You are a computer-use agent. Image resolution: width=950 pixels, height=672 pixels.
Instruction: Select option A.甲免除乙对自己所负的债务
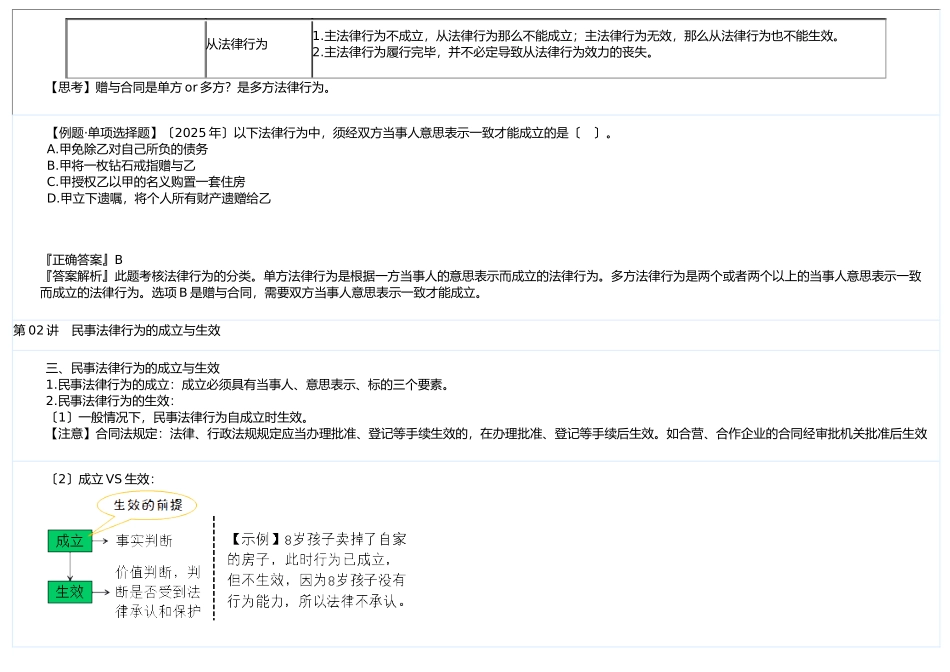[127, 150]
